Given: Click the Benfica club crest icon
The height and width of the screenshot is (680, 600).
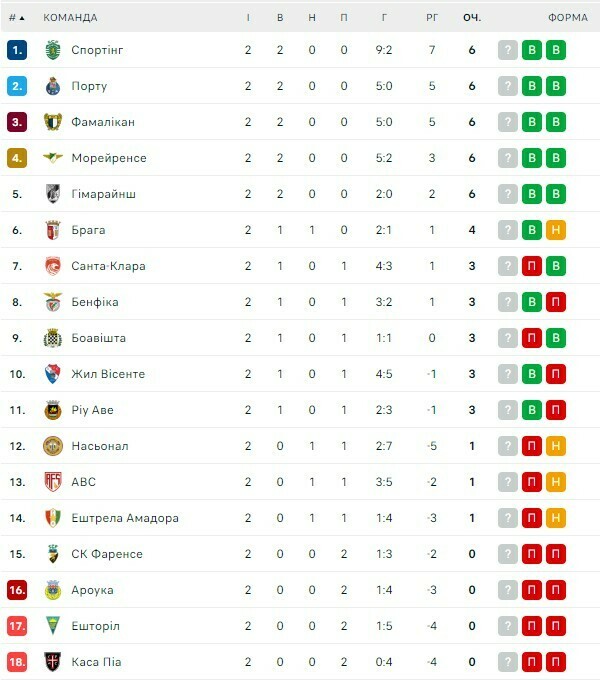Looking at the screenshot, I should pos(53,302).
